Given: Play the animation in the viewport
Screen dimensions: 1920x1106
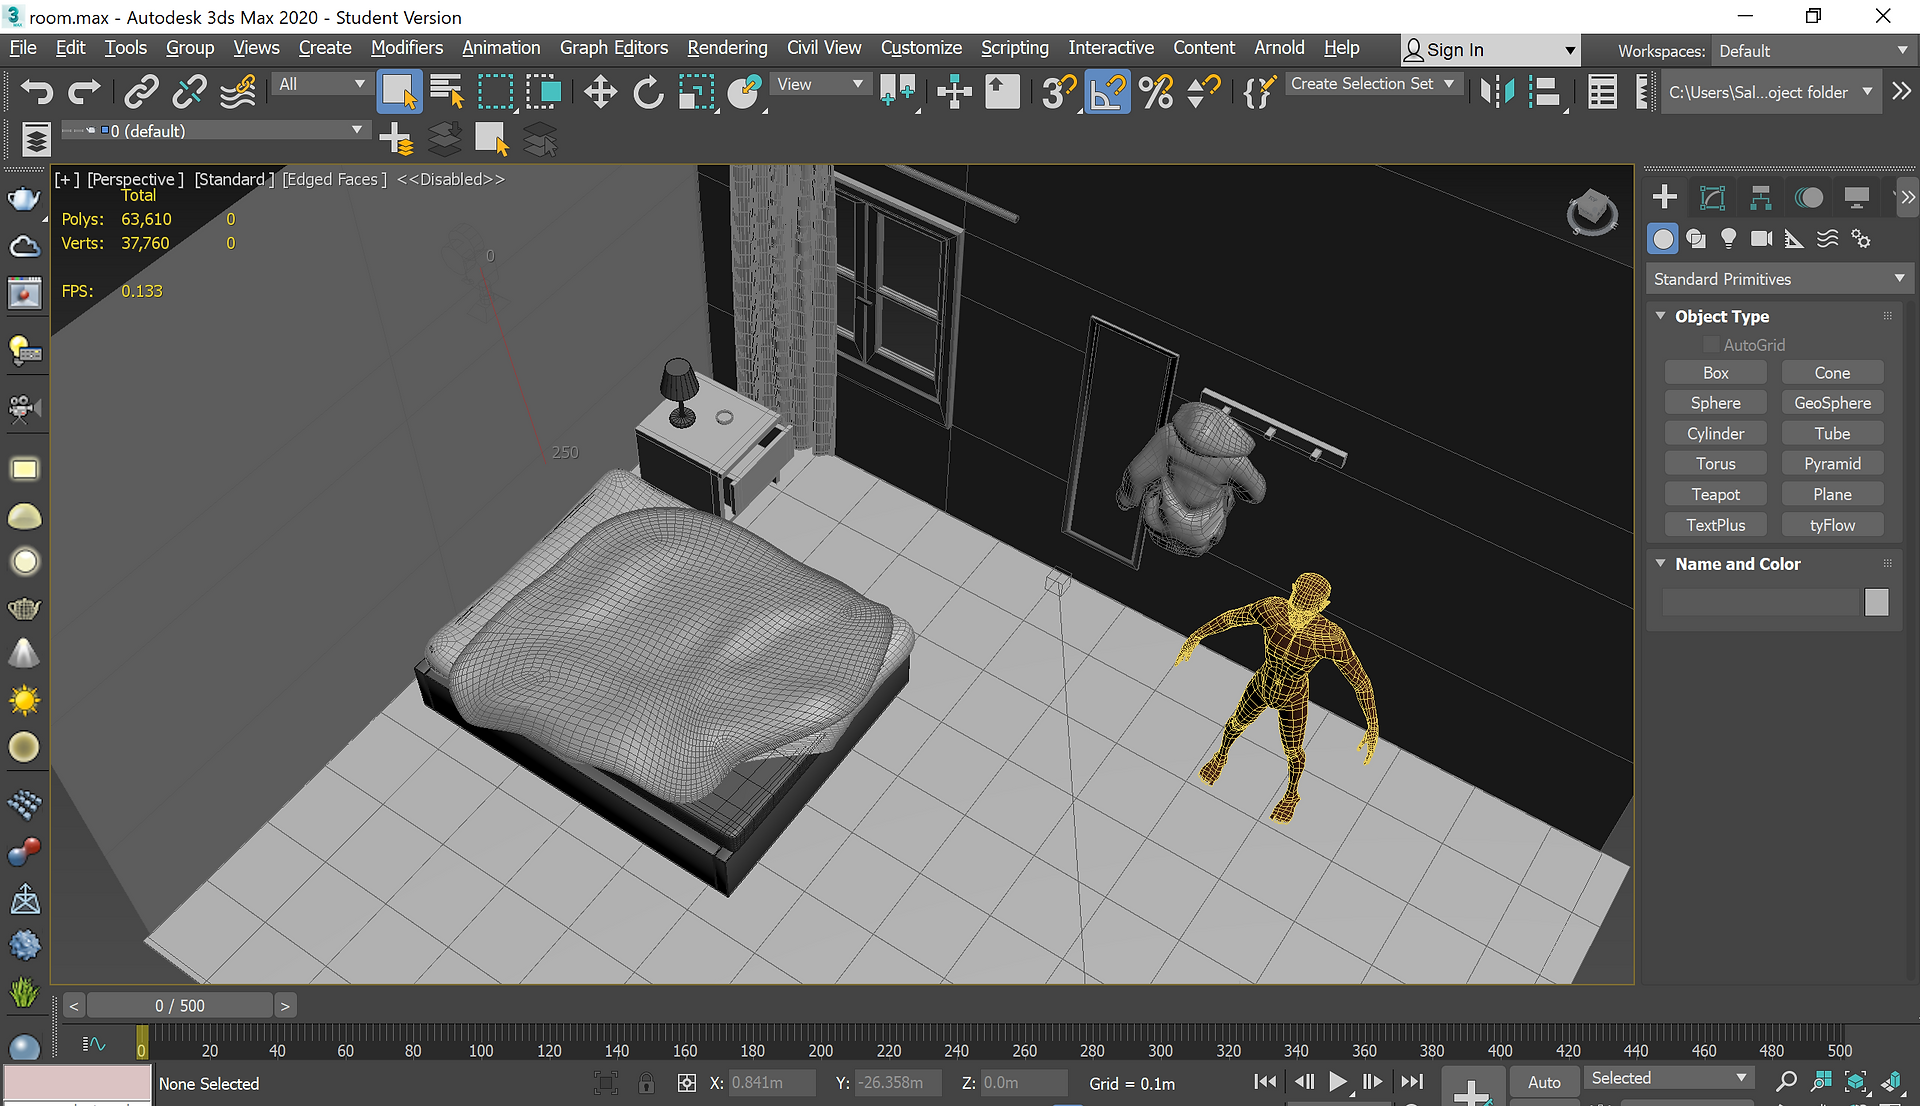Looking at the screenshot, I should coord(1338,1081).
